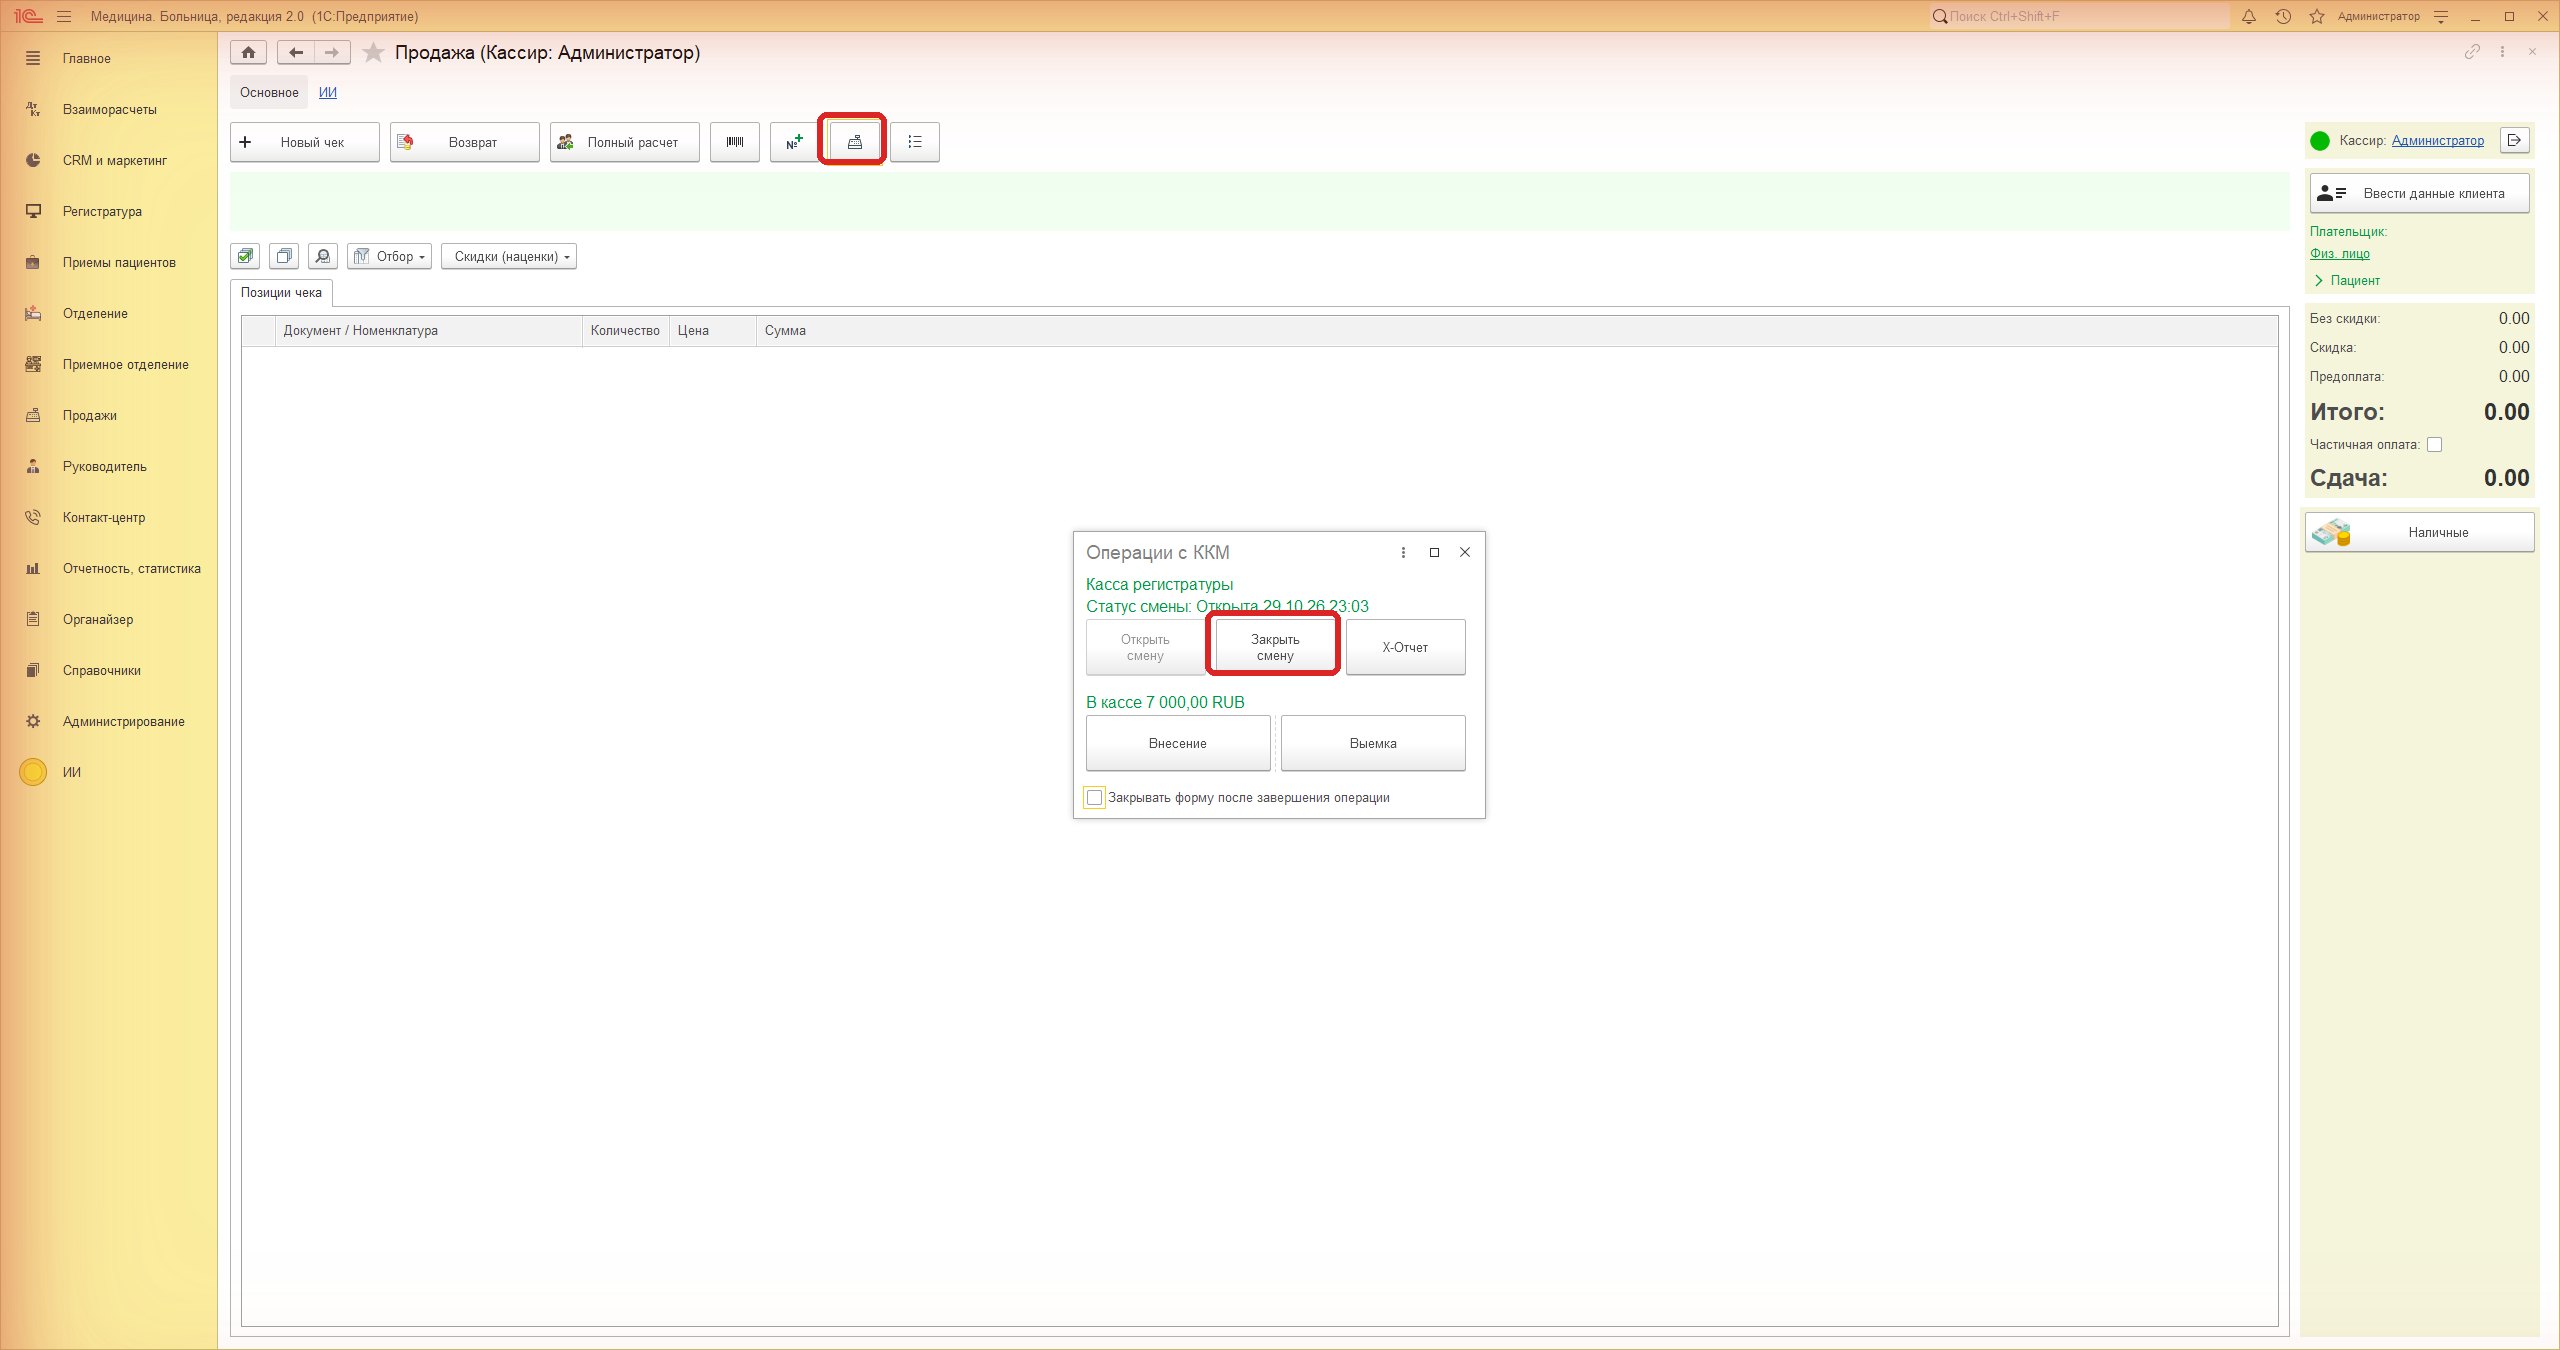Click the 'Х-Отчет' button
2560x1350 pixels.
(1405, 647)
